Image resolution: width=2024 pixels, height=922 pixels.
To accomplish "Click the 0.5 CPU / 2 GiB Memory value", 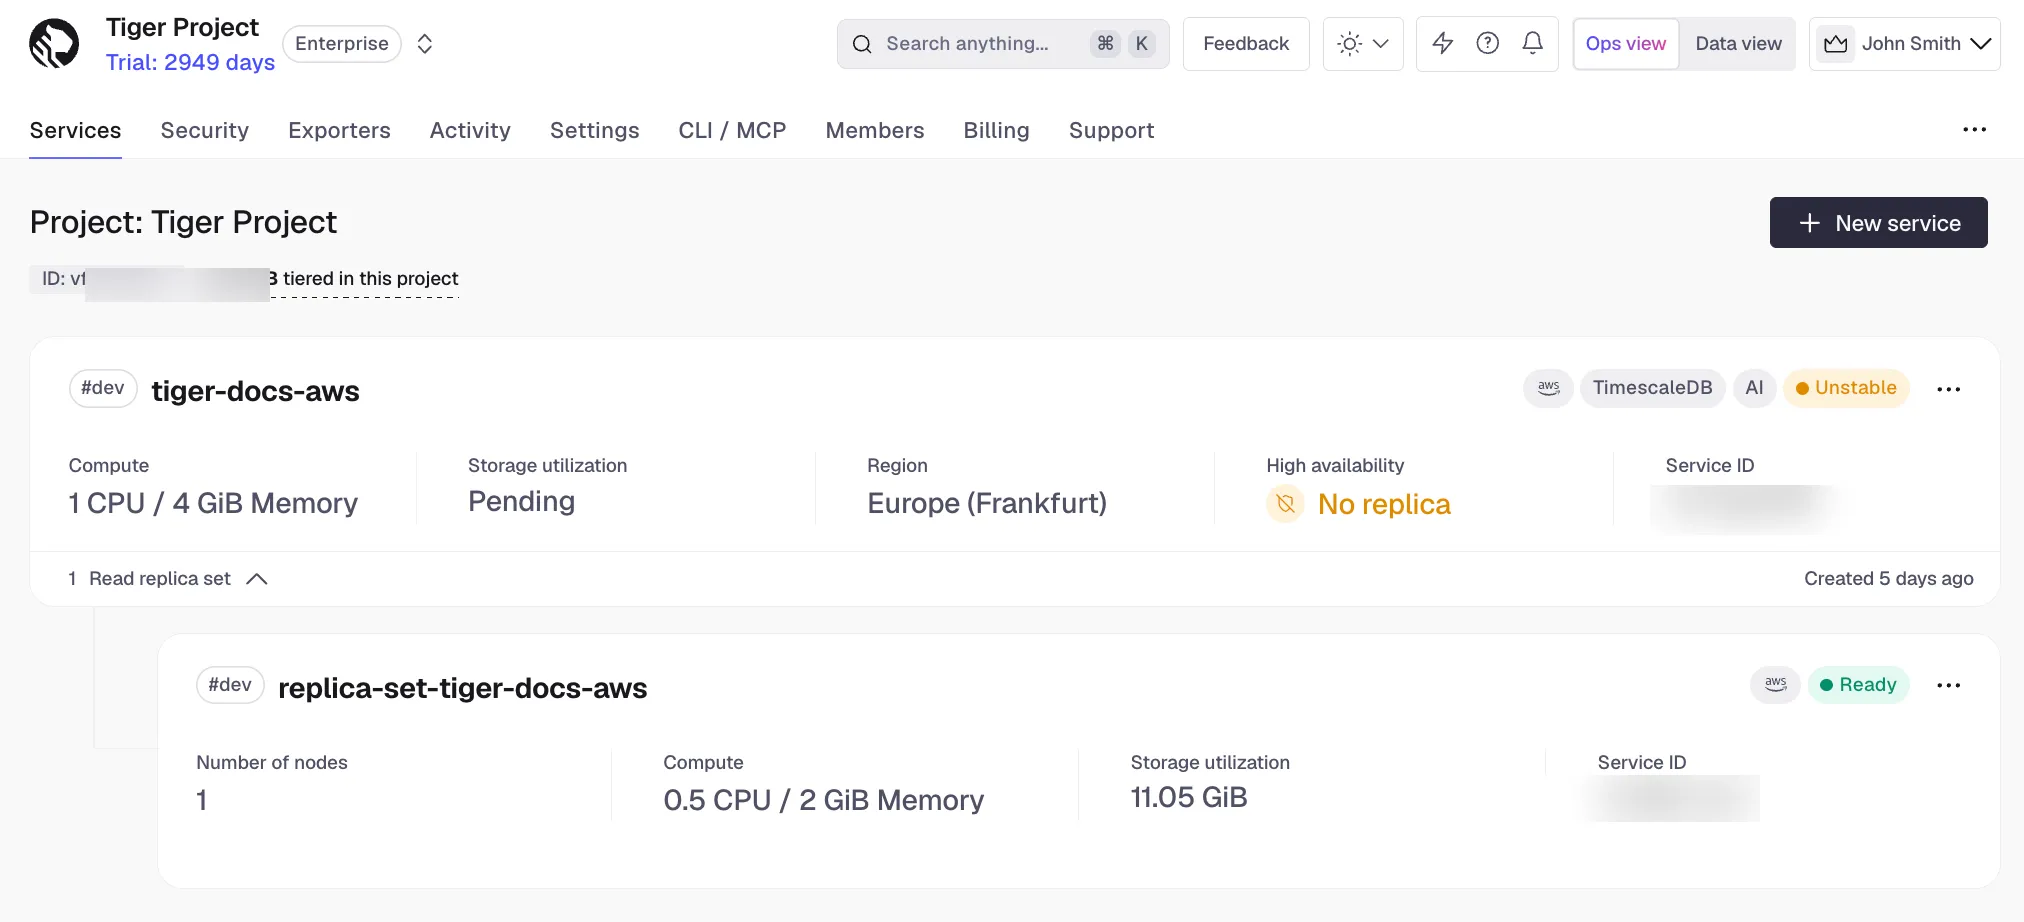I will coord(824,800).
